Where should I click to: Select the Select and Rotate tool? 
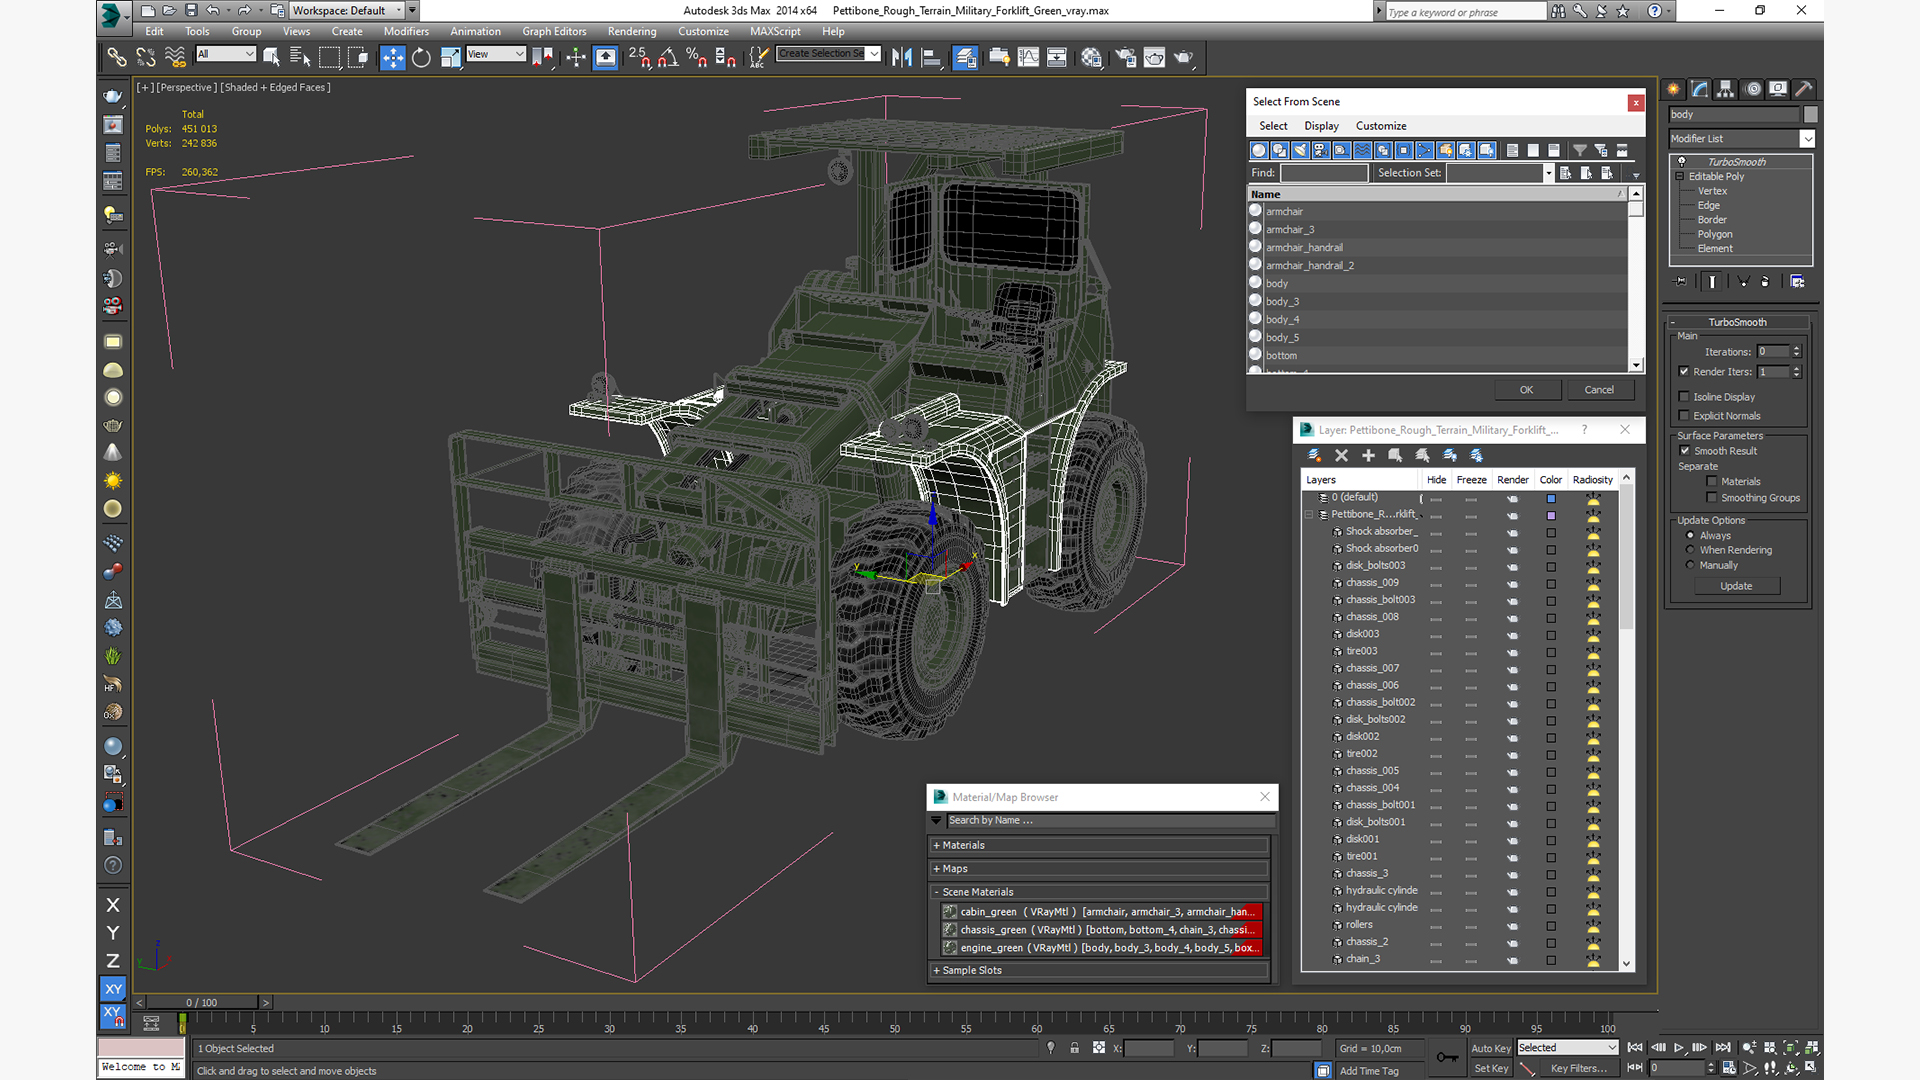(422, 58)
